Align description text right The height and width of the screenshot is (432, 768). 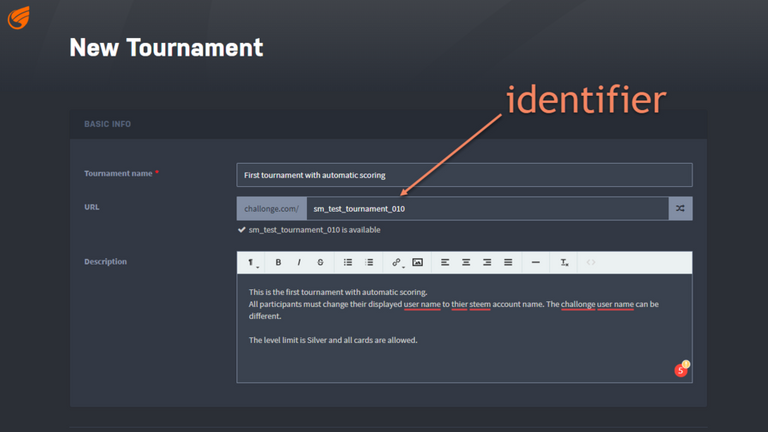(487, 262)
